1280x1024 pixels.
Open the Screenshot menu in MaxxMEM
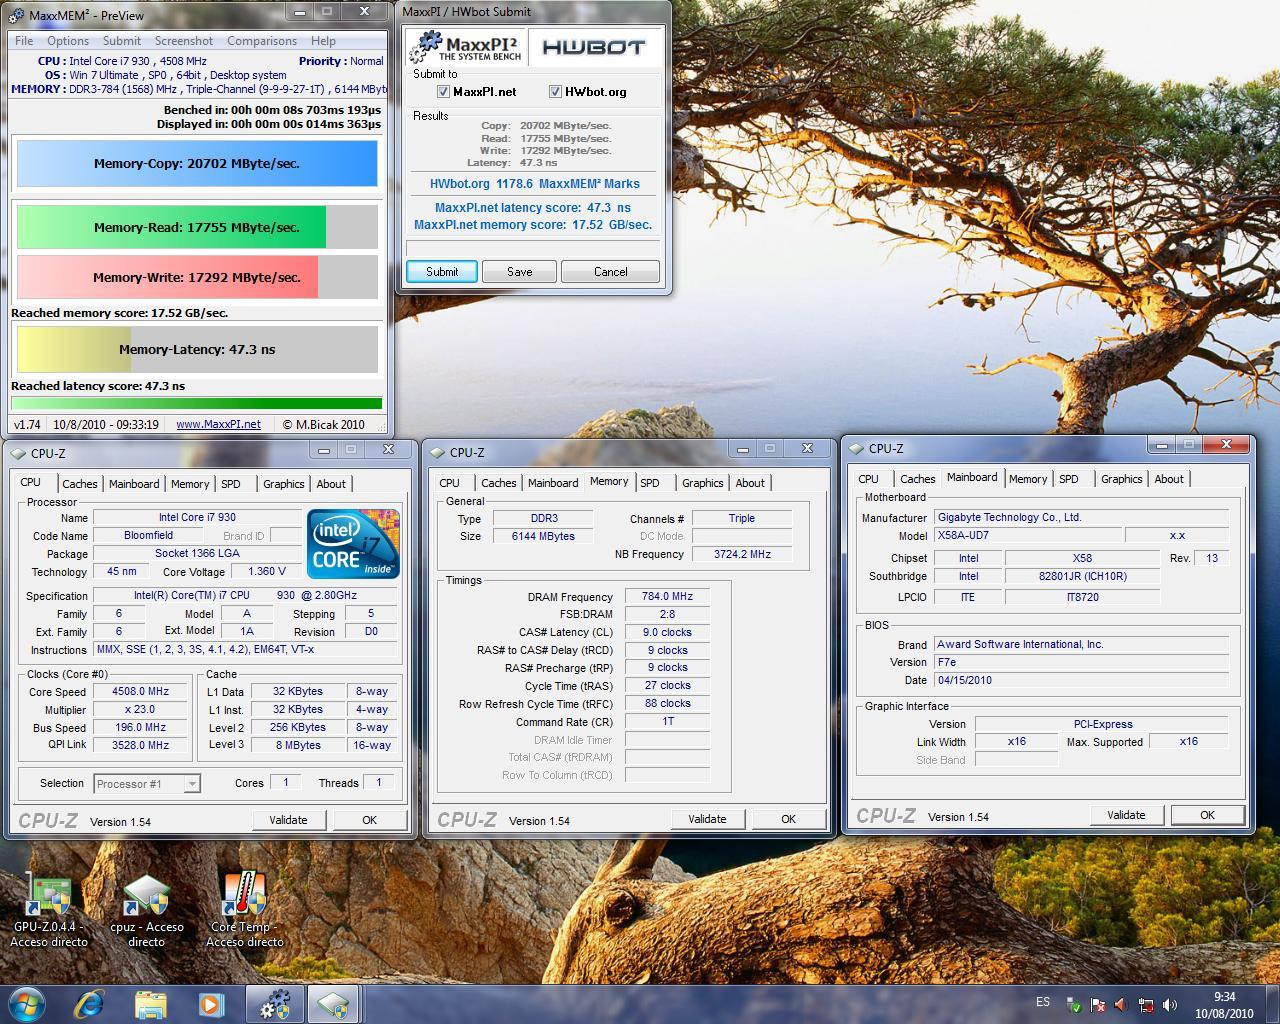click(x=184, y=41)
